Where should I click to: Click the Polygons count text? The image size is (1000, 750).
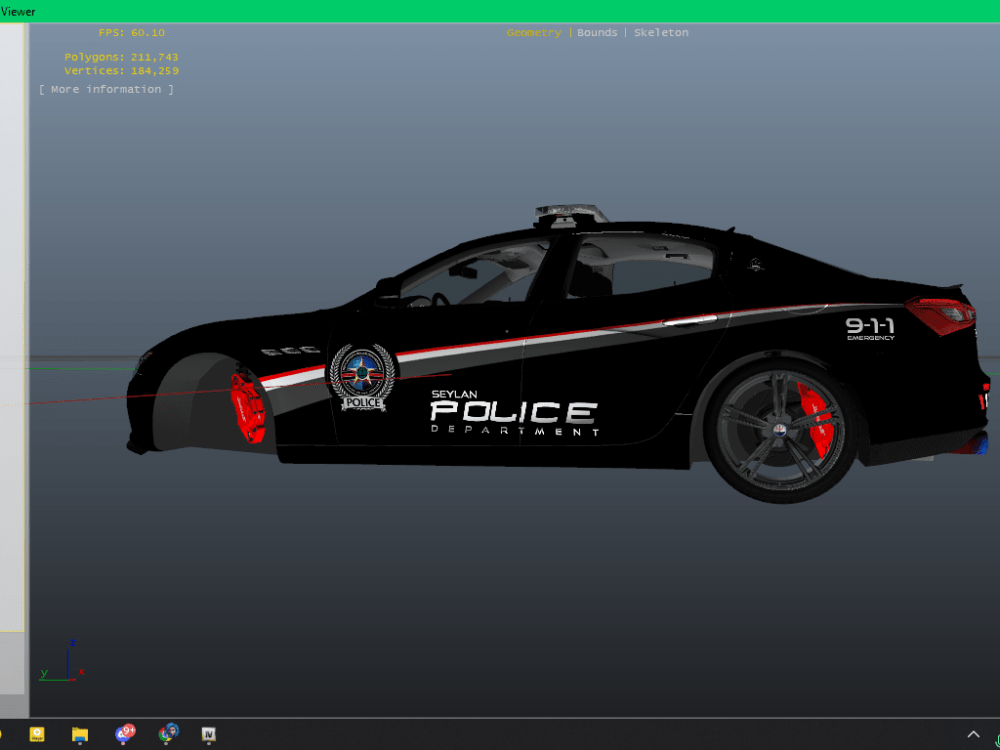[x=120, y=57]
